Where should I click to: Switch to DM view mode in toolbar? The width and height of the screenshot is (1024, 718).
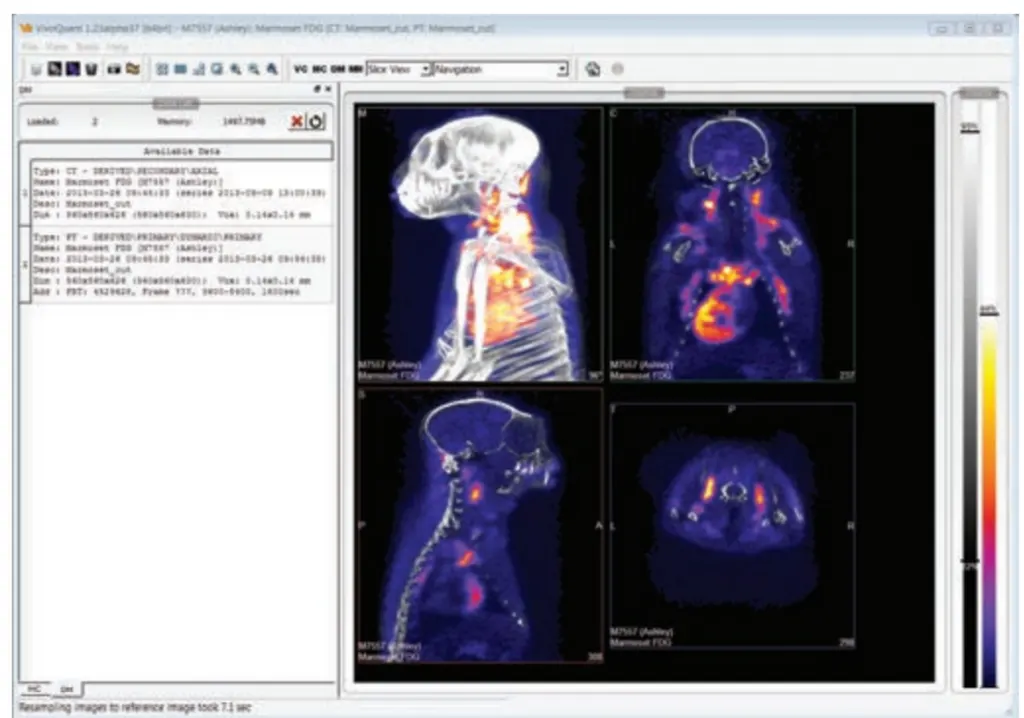(x=338, y=69)
